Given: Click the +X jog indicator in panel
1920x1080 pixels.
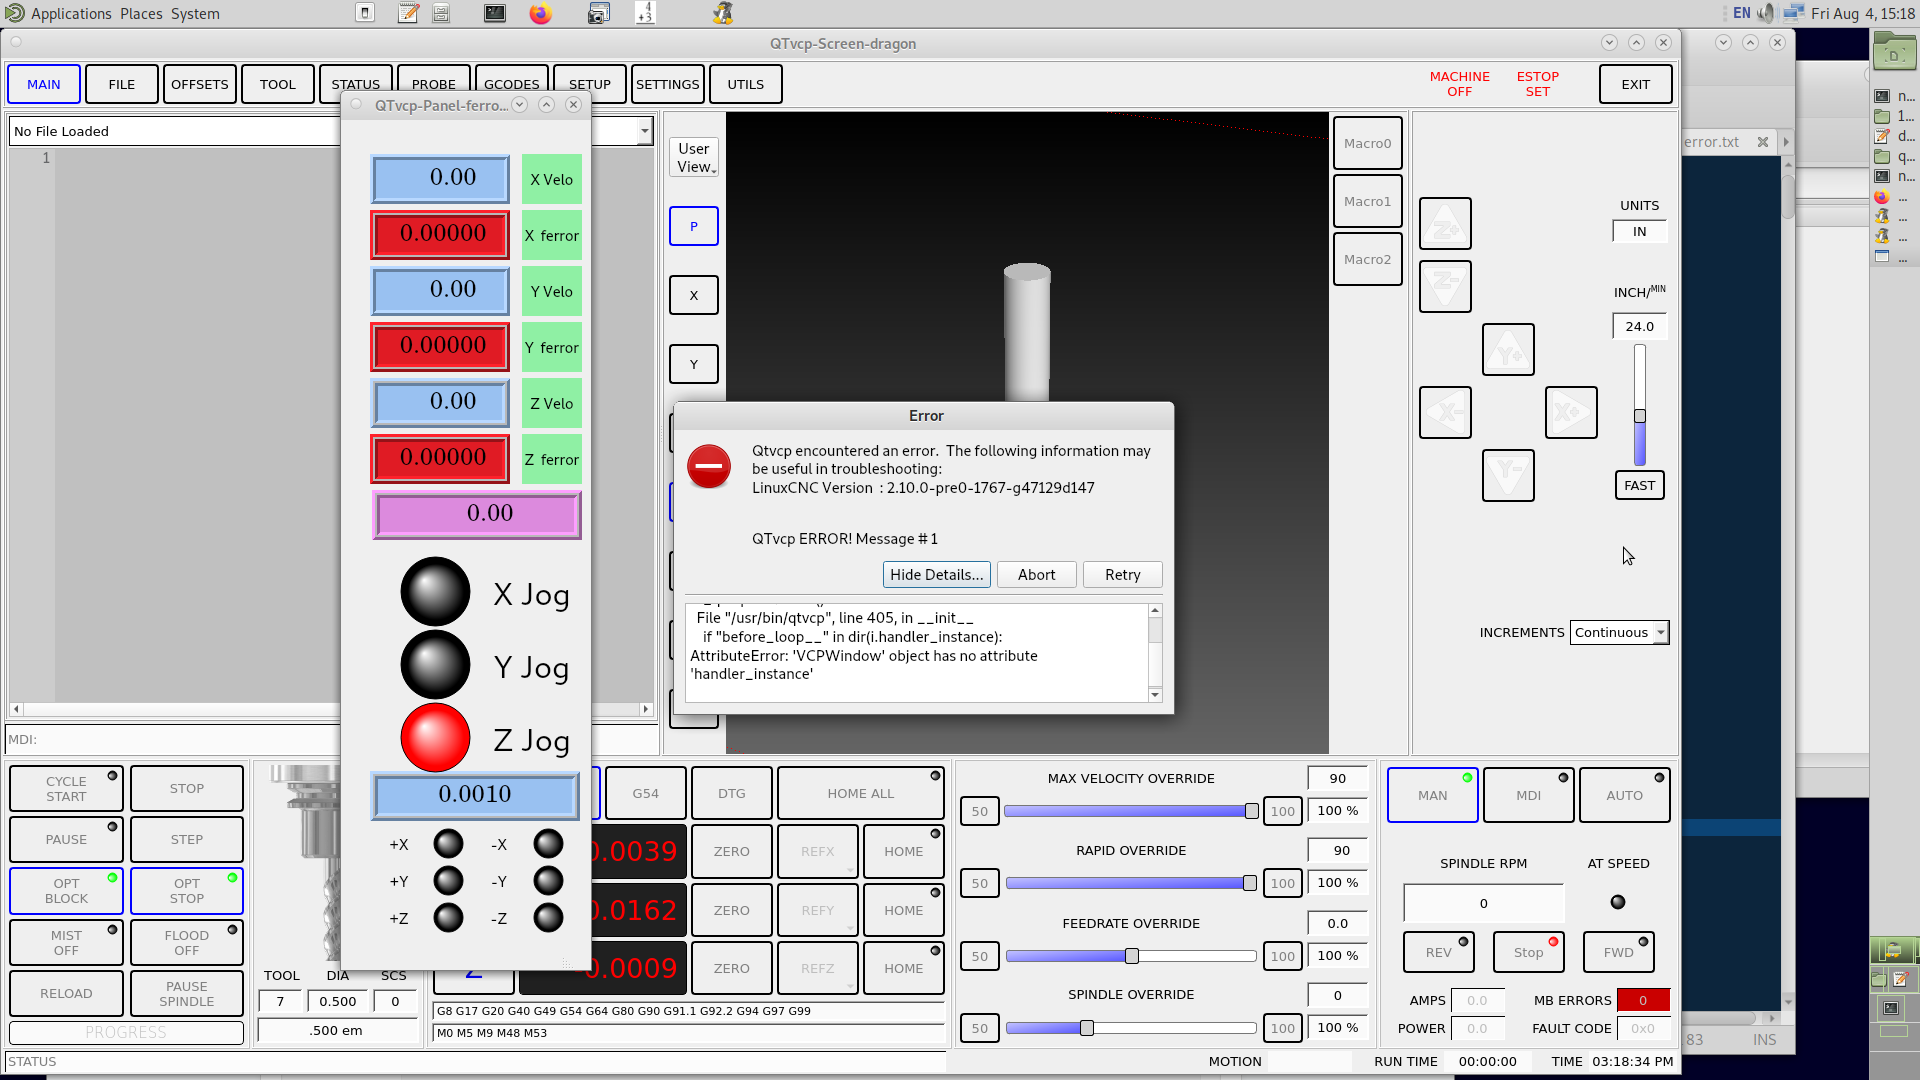Looking at the screenshot, I should (448, 844).
